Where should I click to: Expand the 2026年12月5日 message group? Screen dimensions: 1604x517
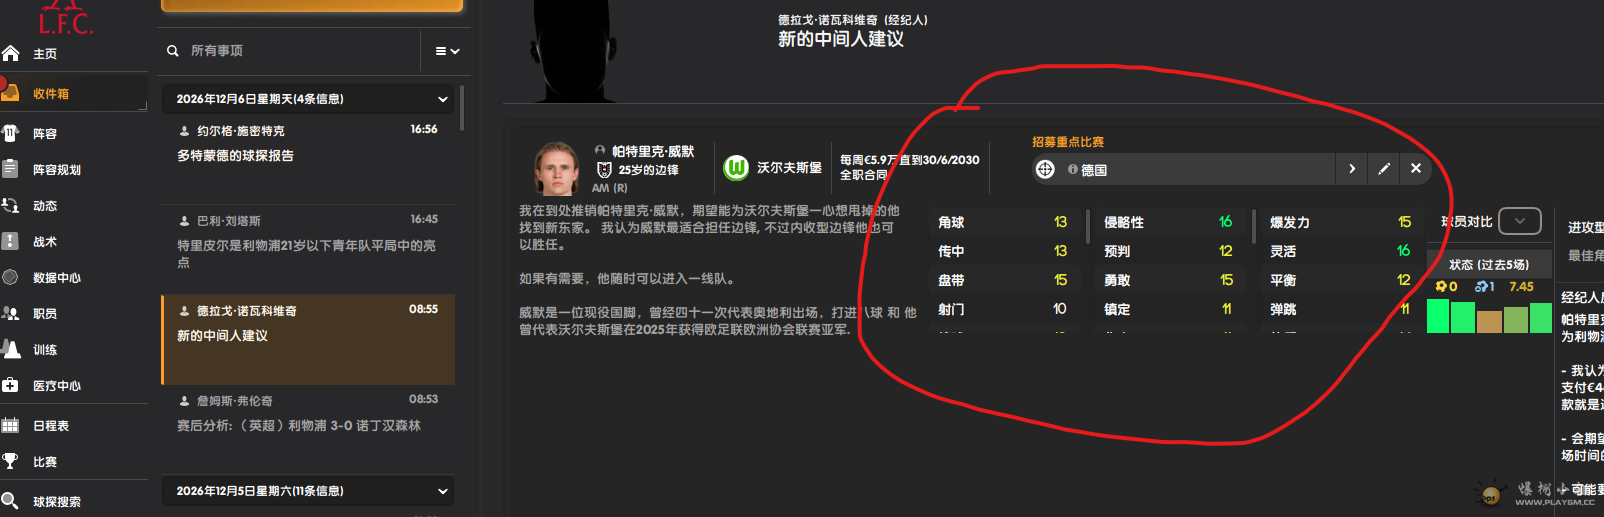click(442, 491)
